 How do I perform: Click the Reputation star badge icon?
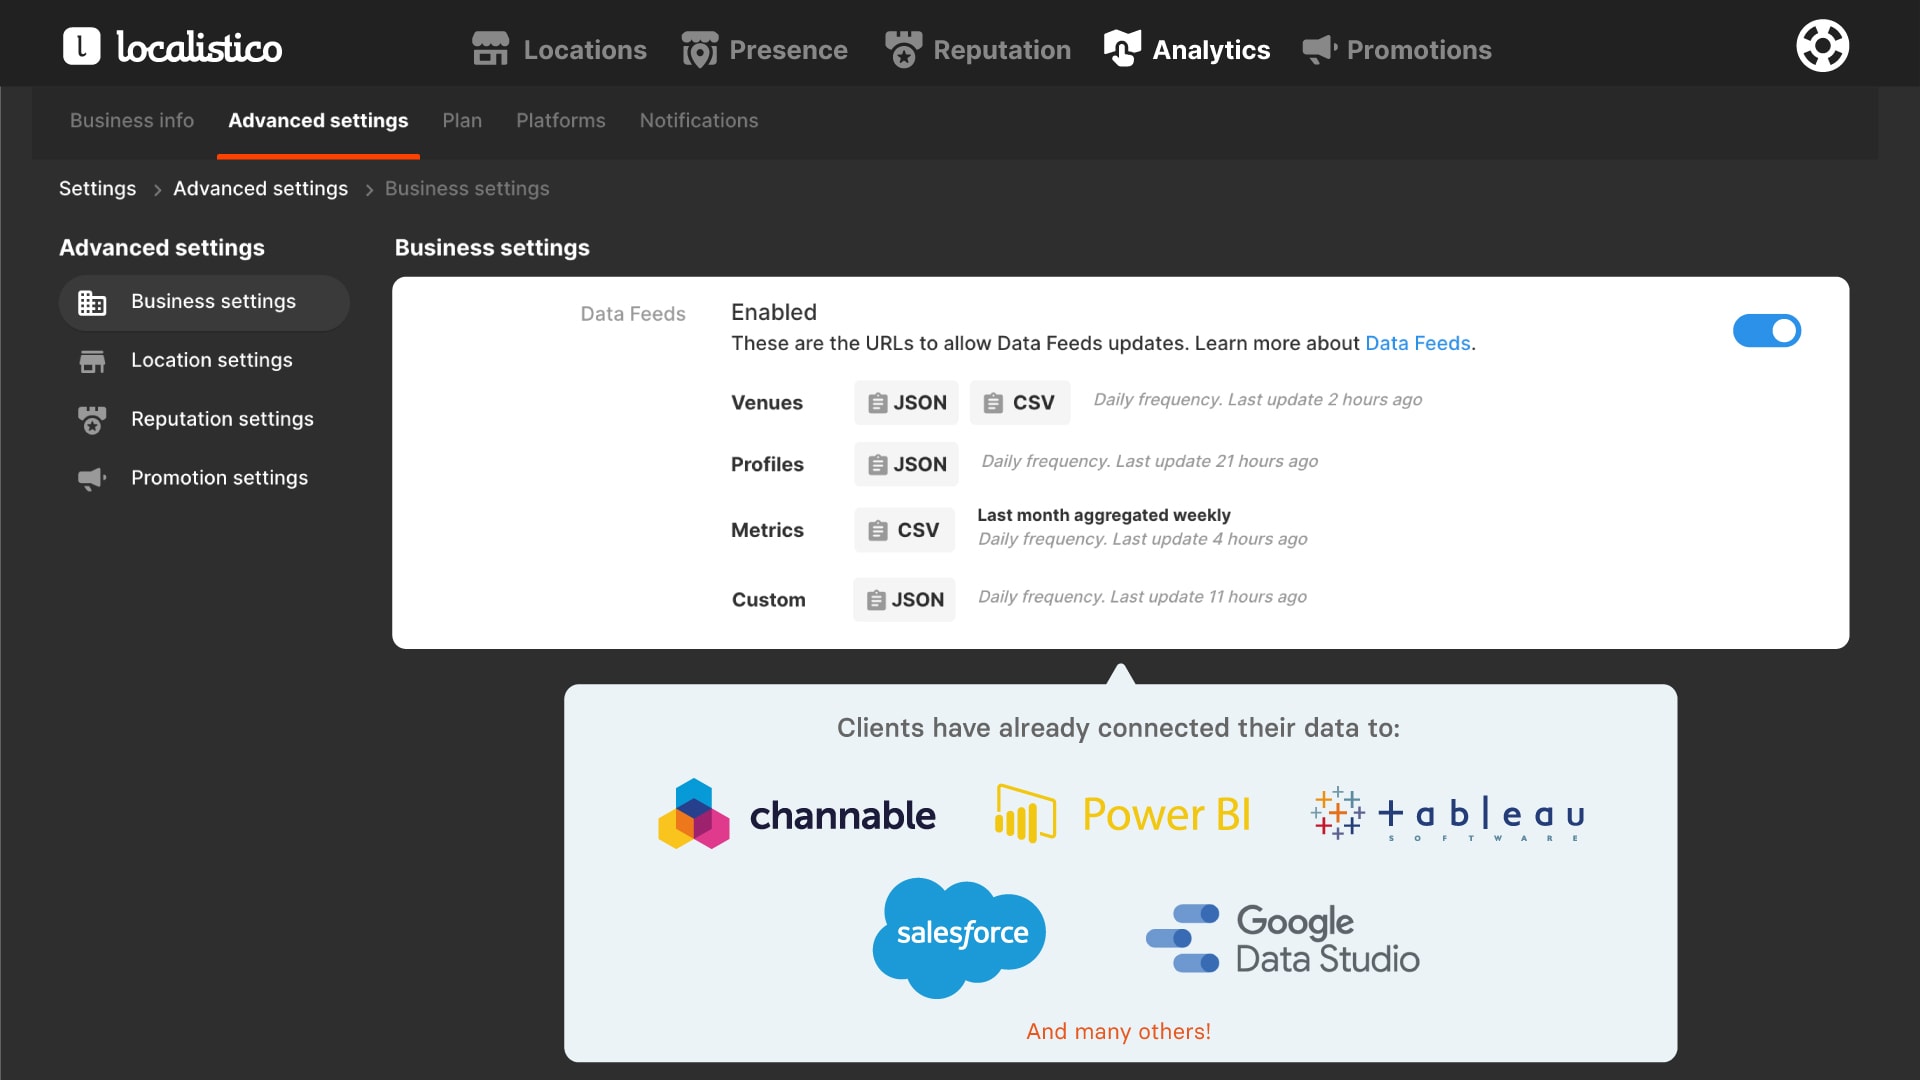[x=903, y=49]
